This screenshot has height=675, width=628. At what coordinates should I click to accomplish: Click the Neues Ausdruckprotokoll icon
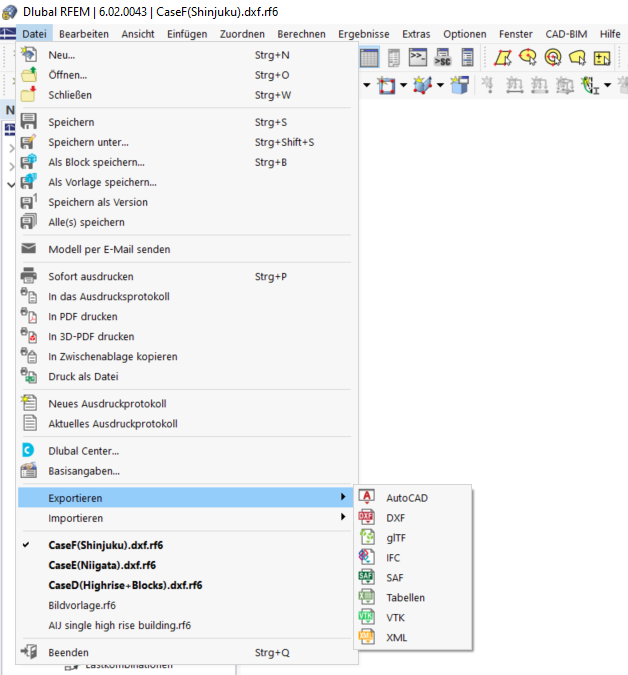pos(29,403)
